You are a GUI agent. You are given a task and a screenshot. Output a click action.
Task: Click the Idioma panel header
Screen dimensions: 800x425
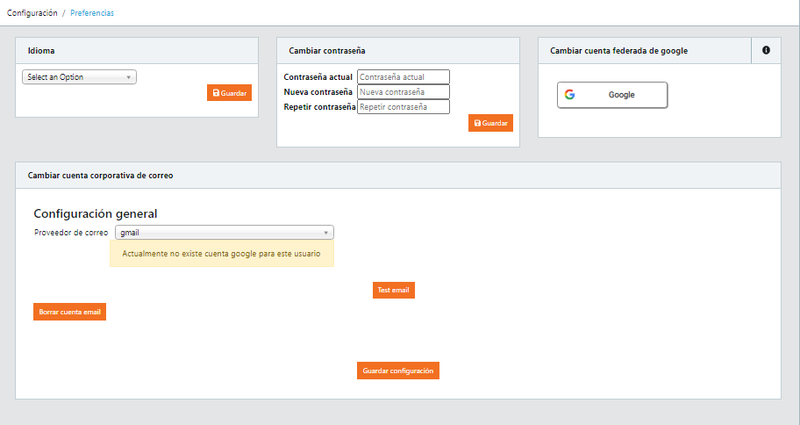click(41, 50)
